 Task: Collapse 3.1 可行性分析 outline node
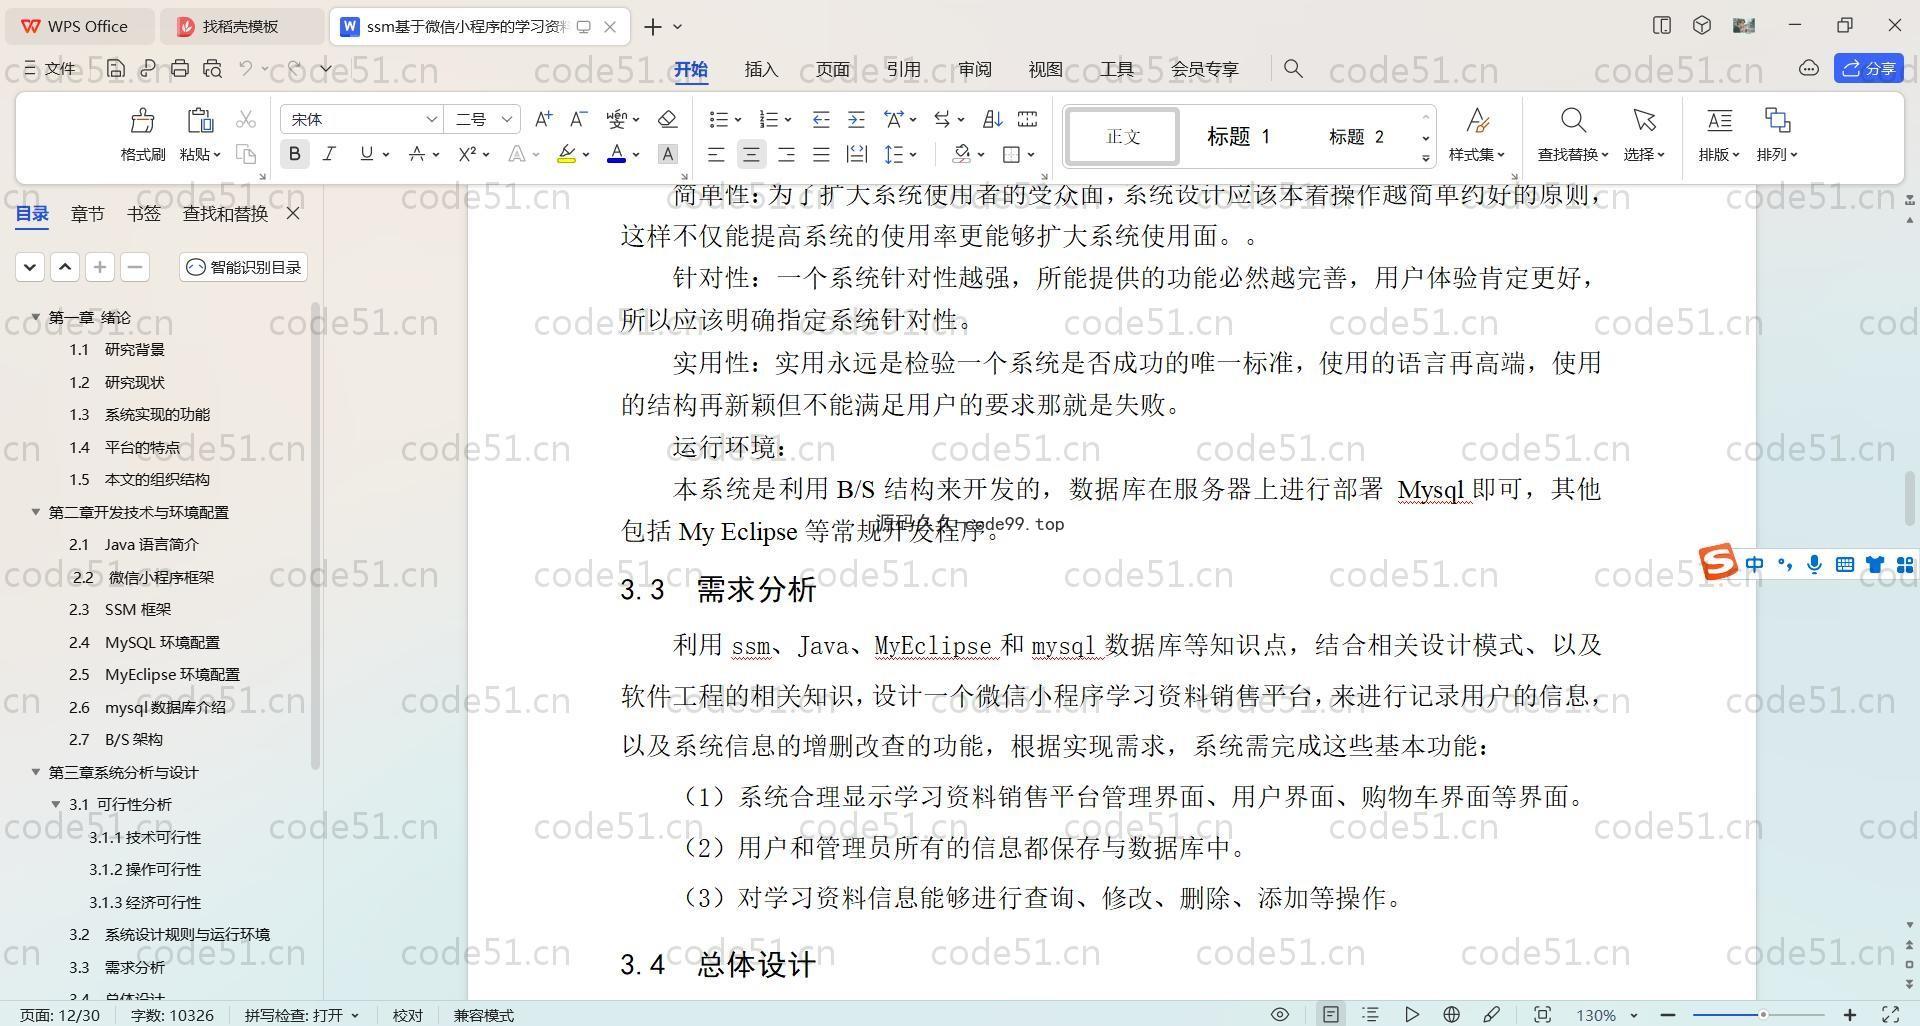[x=56, y=804]
